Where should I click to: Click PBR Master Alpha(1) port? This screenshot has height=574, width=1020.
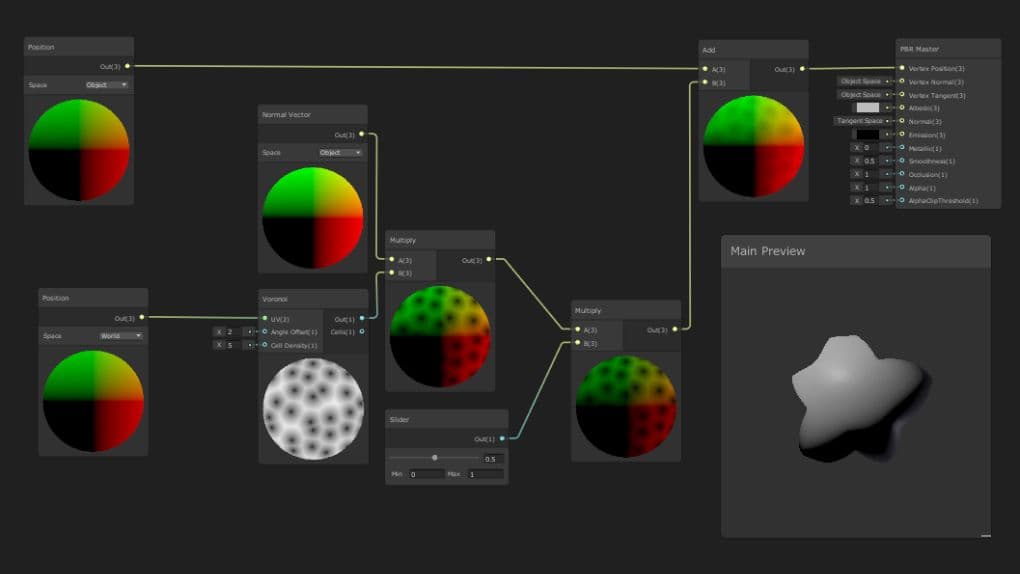tap(902, 187)
